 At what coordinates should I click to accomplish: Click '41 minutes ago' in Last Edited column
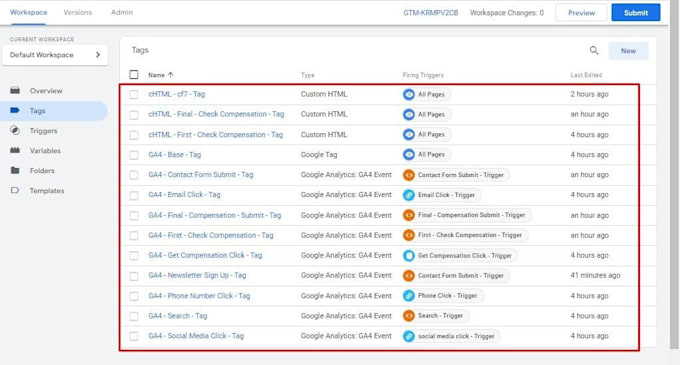click(595, 275)
